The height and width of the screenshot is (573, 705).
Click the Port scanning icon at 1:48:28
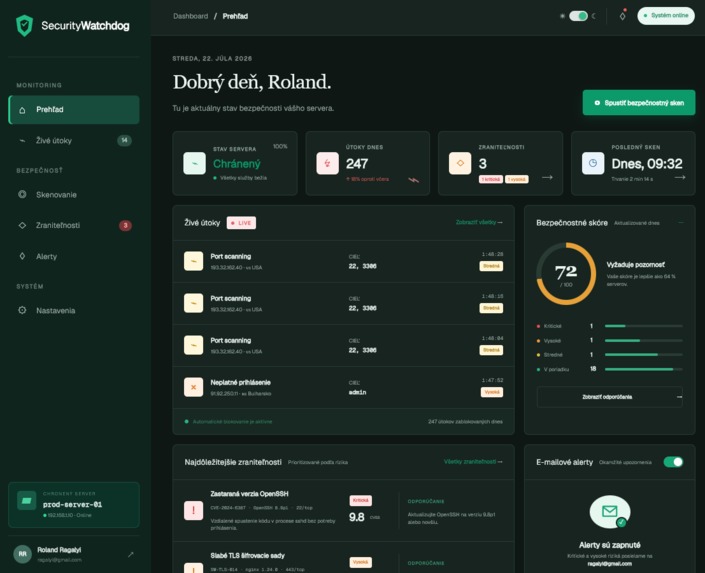click(193, 261)
